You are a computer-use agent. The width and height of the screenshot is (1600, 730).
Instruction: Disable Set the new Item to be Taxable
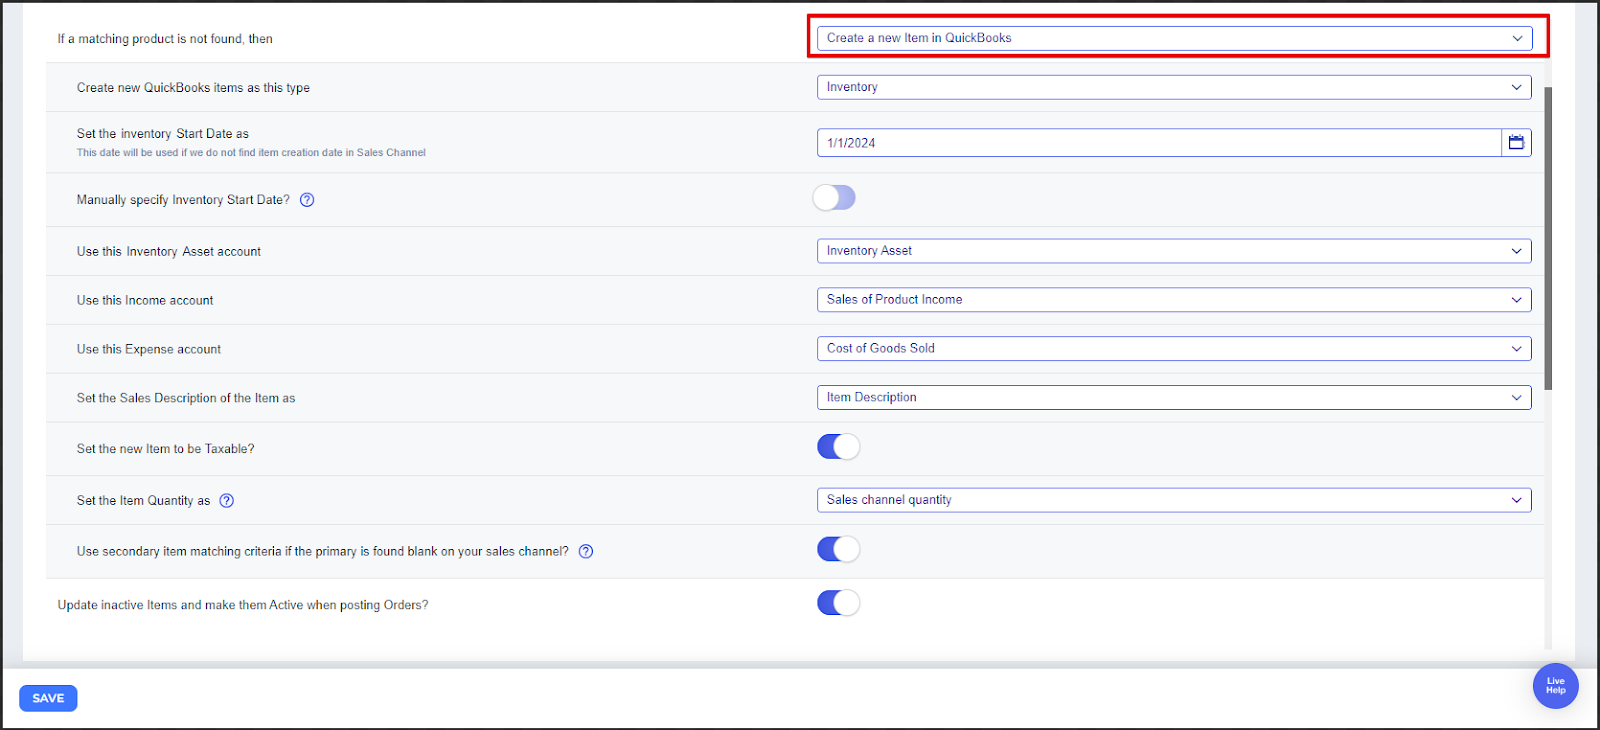[x=838, y=447]
